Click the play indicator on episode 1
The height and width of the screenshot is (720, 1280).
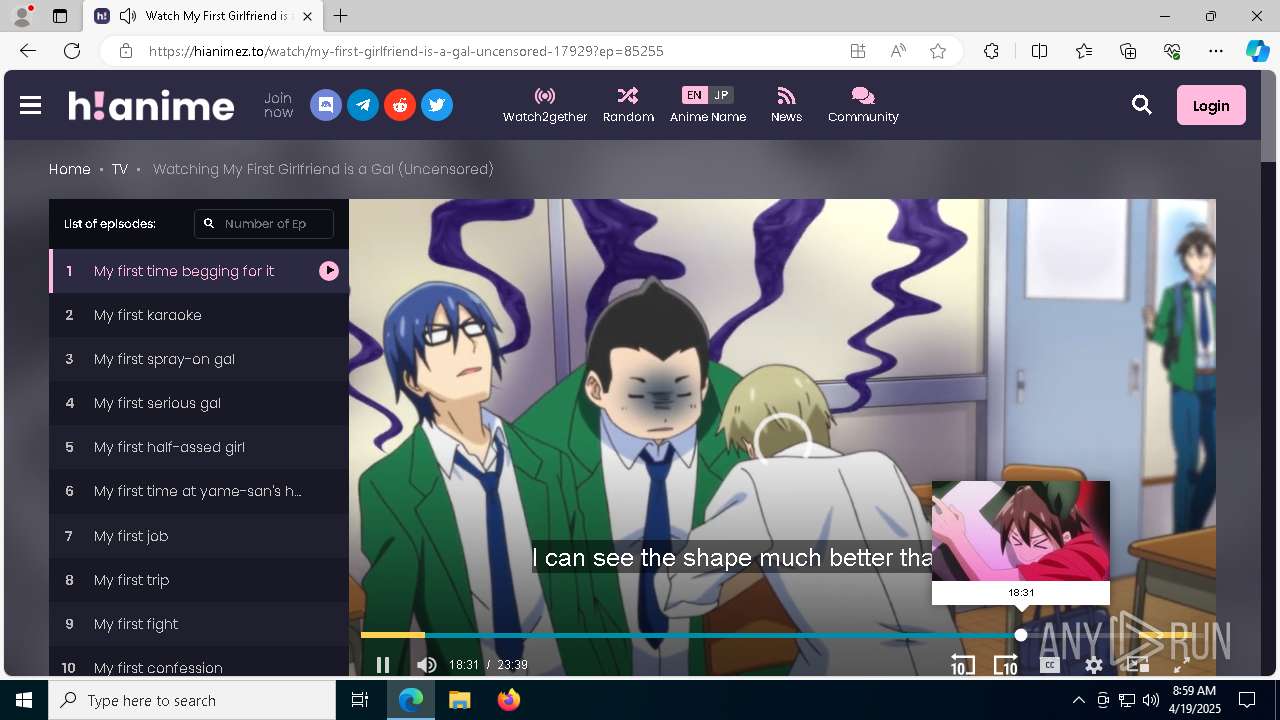pyautogui.click(x=329, y=271)
